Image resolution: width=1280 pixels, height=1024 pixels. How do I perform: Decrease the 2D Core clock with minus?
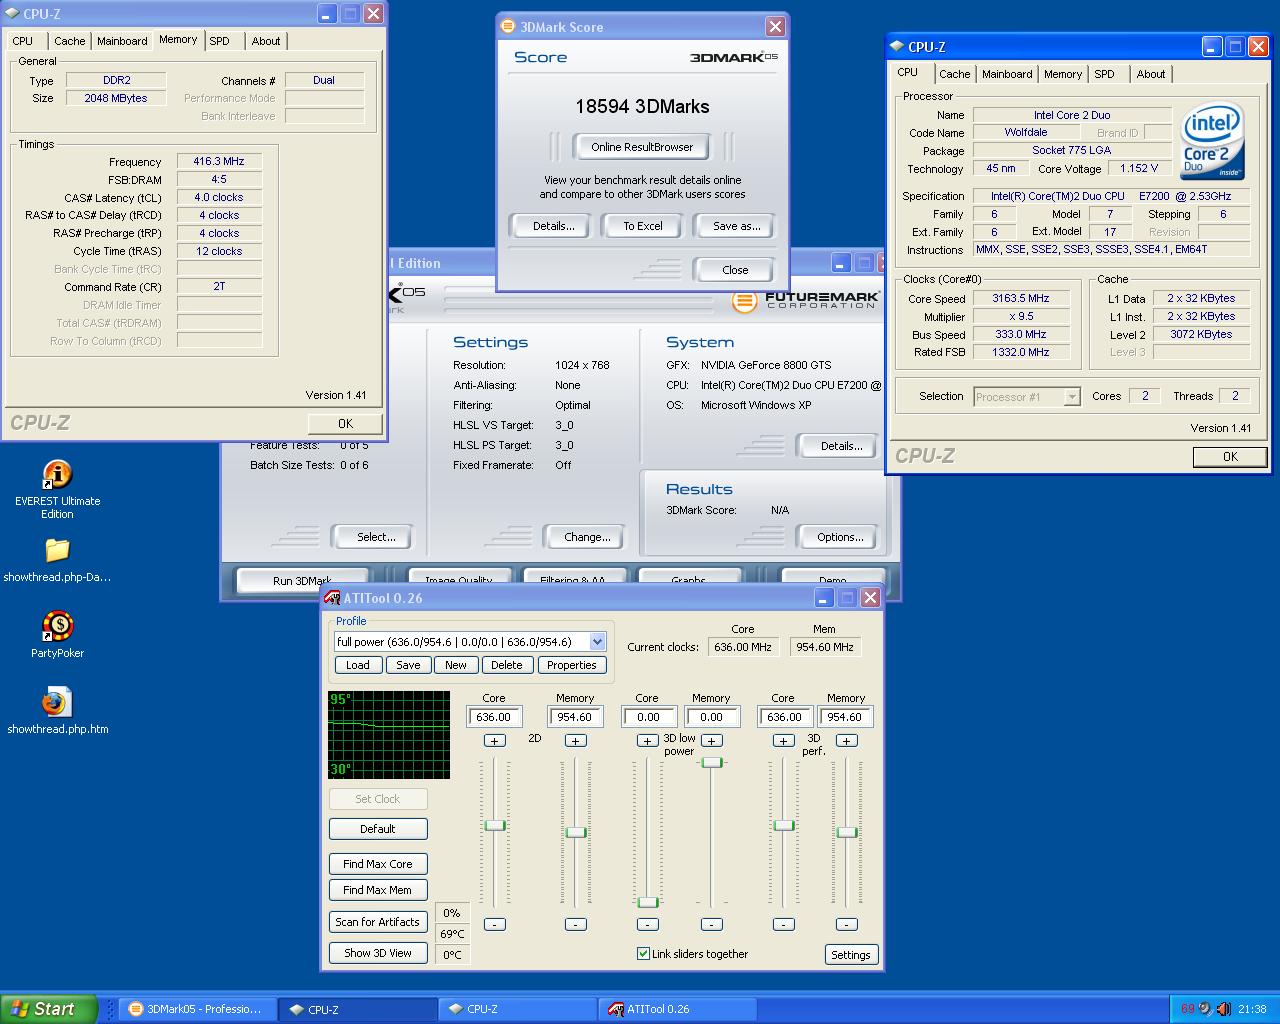(494, 924)
